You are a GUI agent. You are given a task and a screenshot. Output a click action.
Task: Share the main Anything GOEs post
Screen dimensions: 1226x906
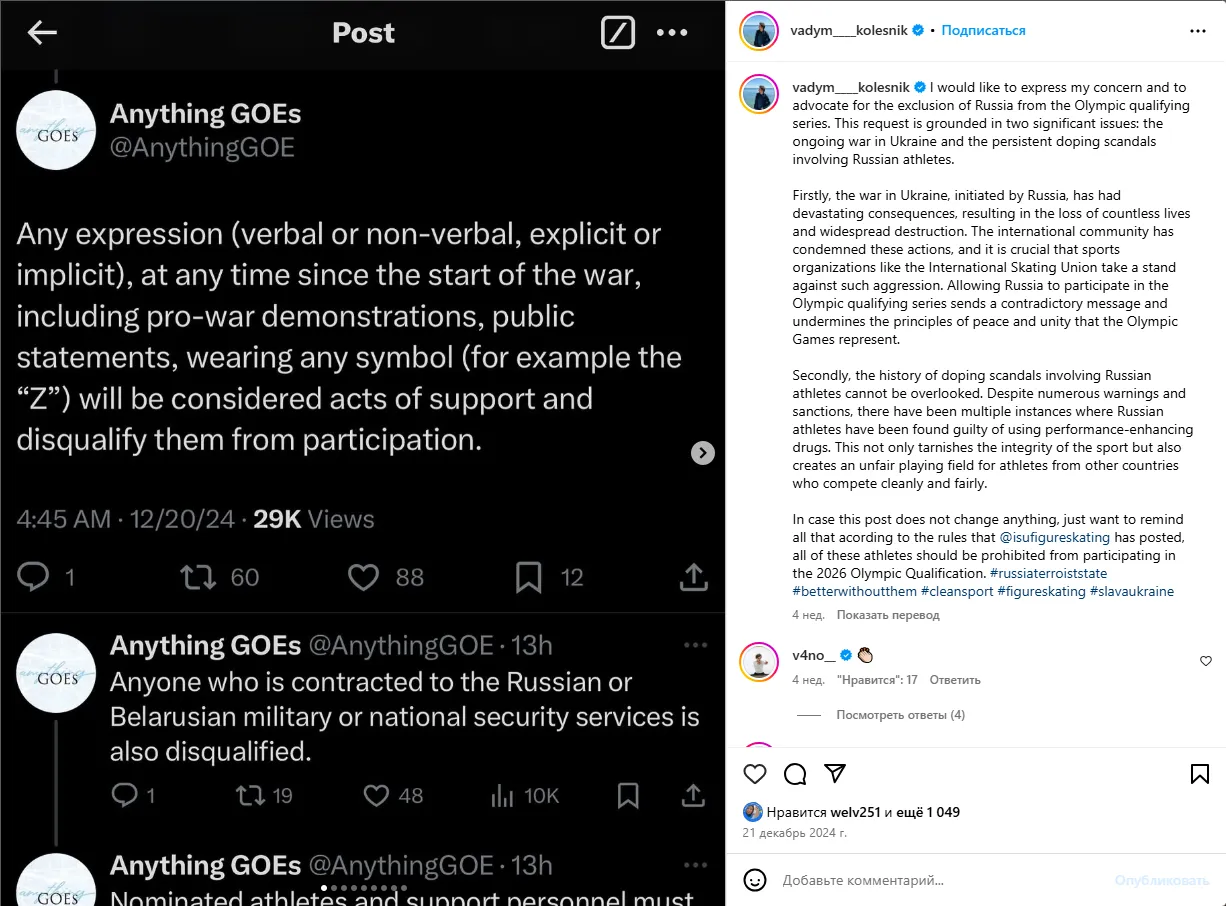click(x=693, y=576)
